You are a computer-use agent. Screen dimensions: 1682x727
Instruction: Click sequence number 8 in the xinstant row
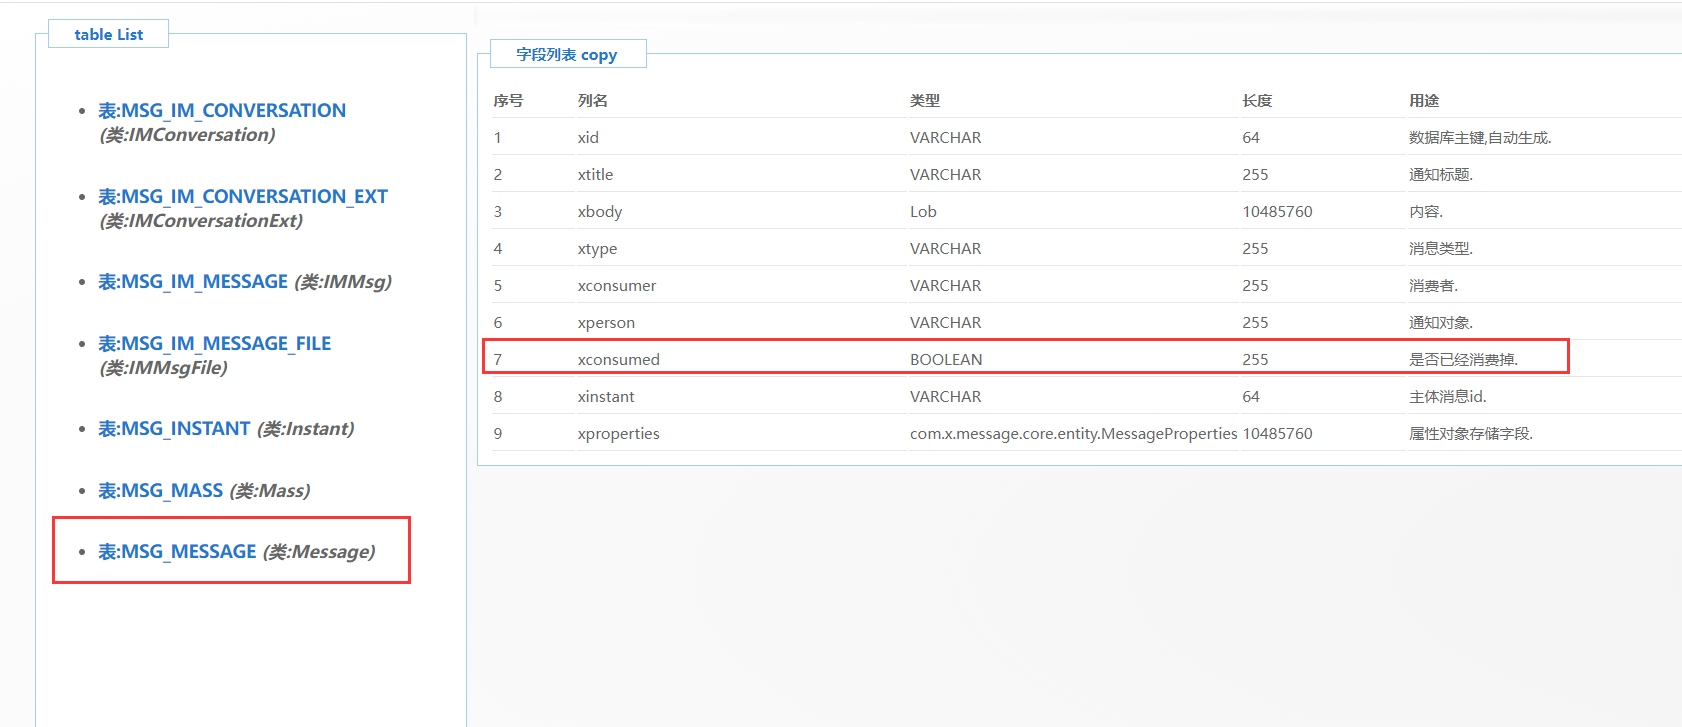497,397
